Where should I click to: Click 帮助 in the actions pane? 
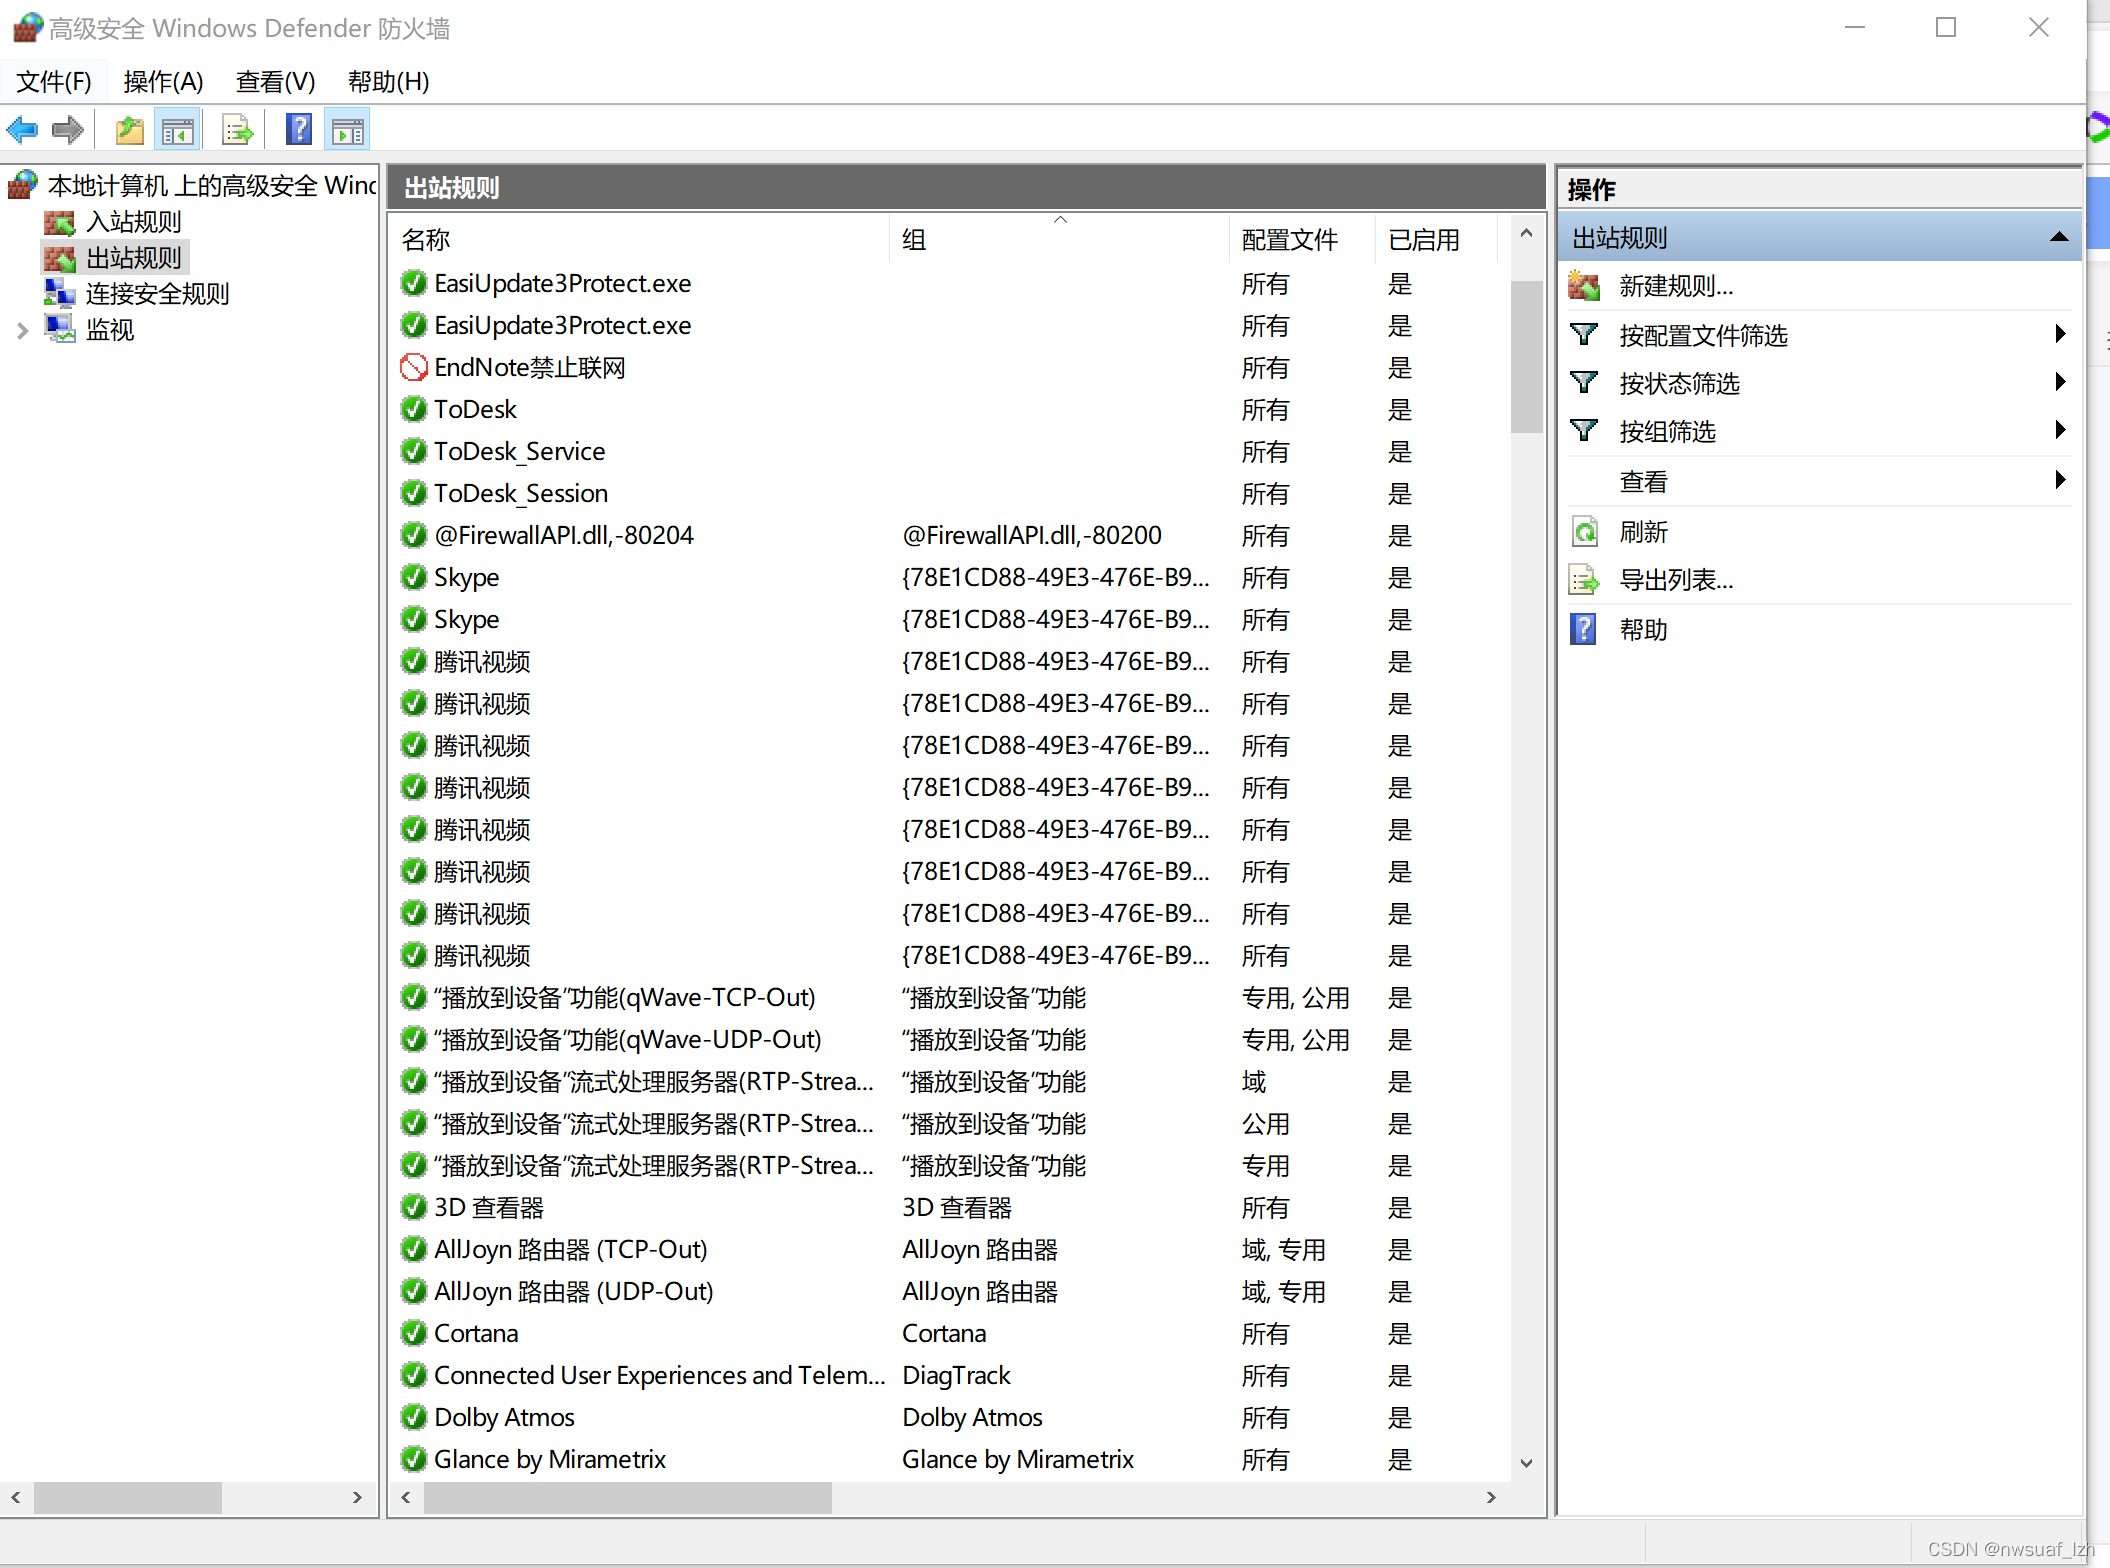tap(1644, 629)
